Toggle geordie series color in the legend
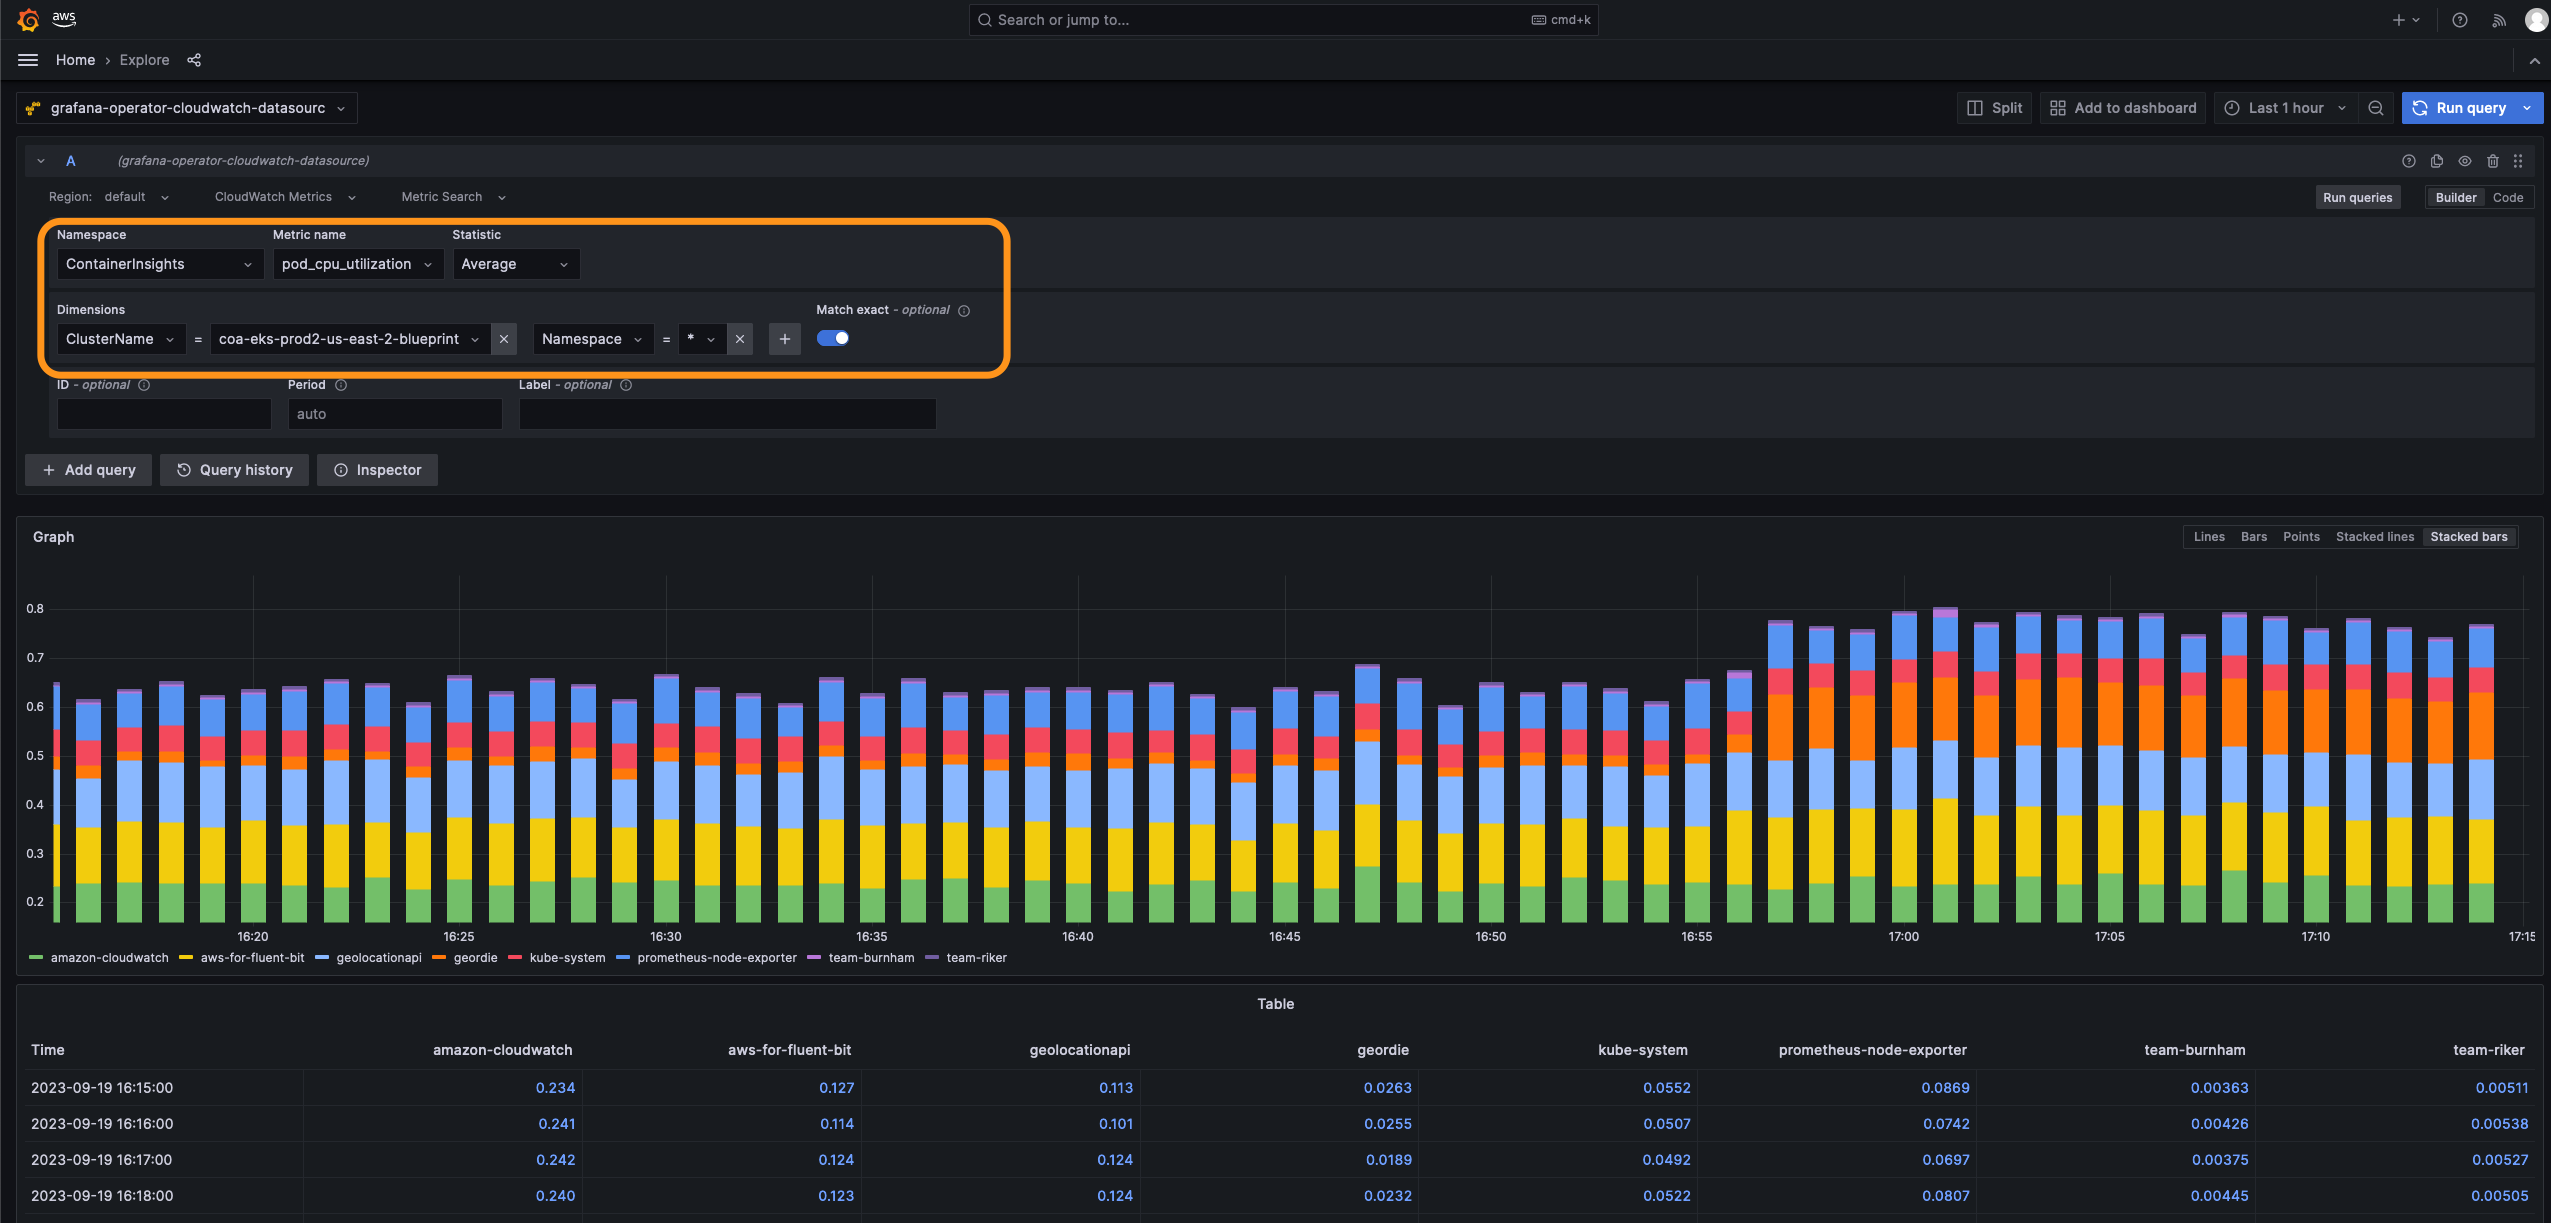 point(439,958)
